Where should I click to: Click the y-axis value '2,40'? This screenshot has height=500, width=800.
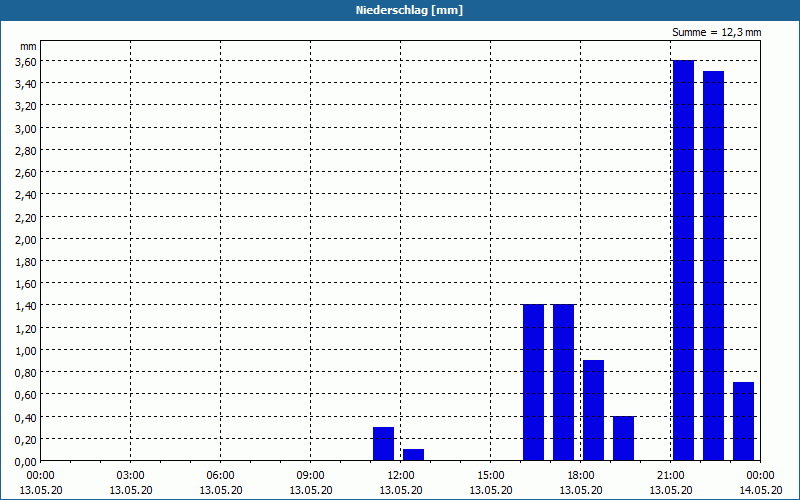tap(26, 195)
